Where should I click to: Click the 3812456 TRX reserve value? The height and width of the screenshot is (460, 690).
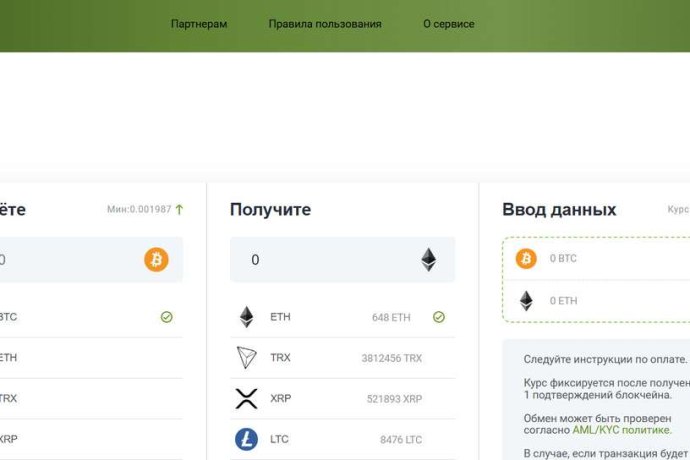392,358
